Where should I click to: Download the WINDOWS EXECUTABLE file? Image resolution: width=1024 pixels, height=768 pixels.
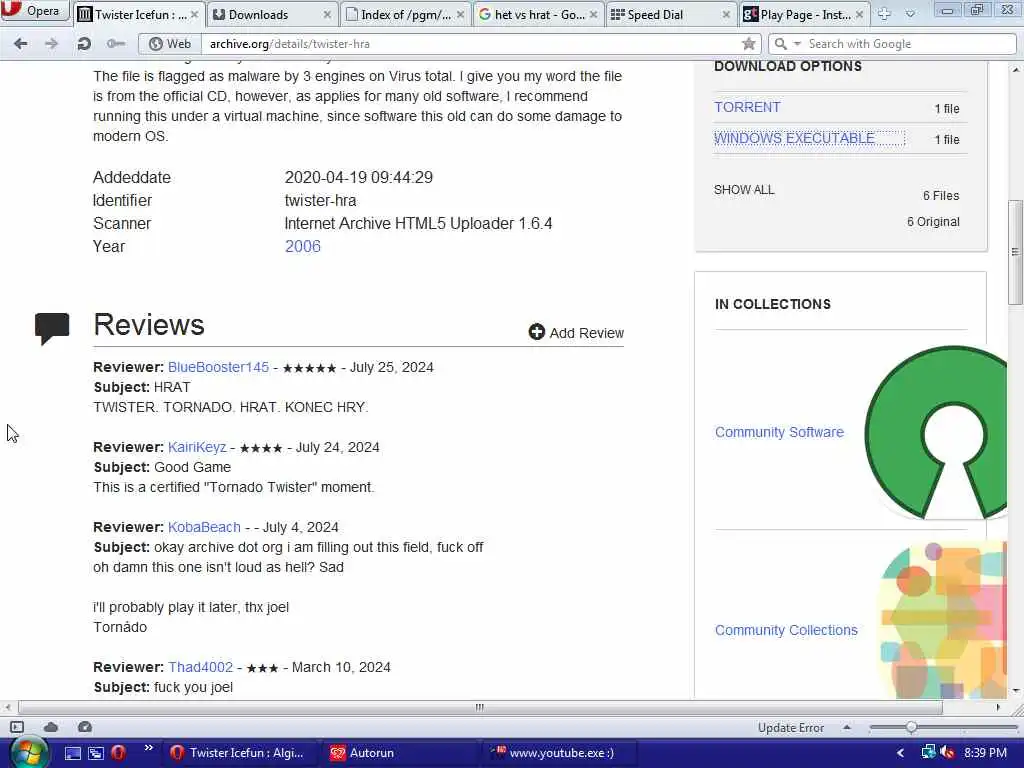click(794, 138)
